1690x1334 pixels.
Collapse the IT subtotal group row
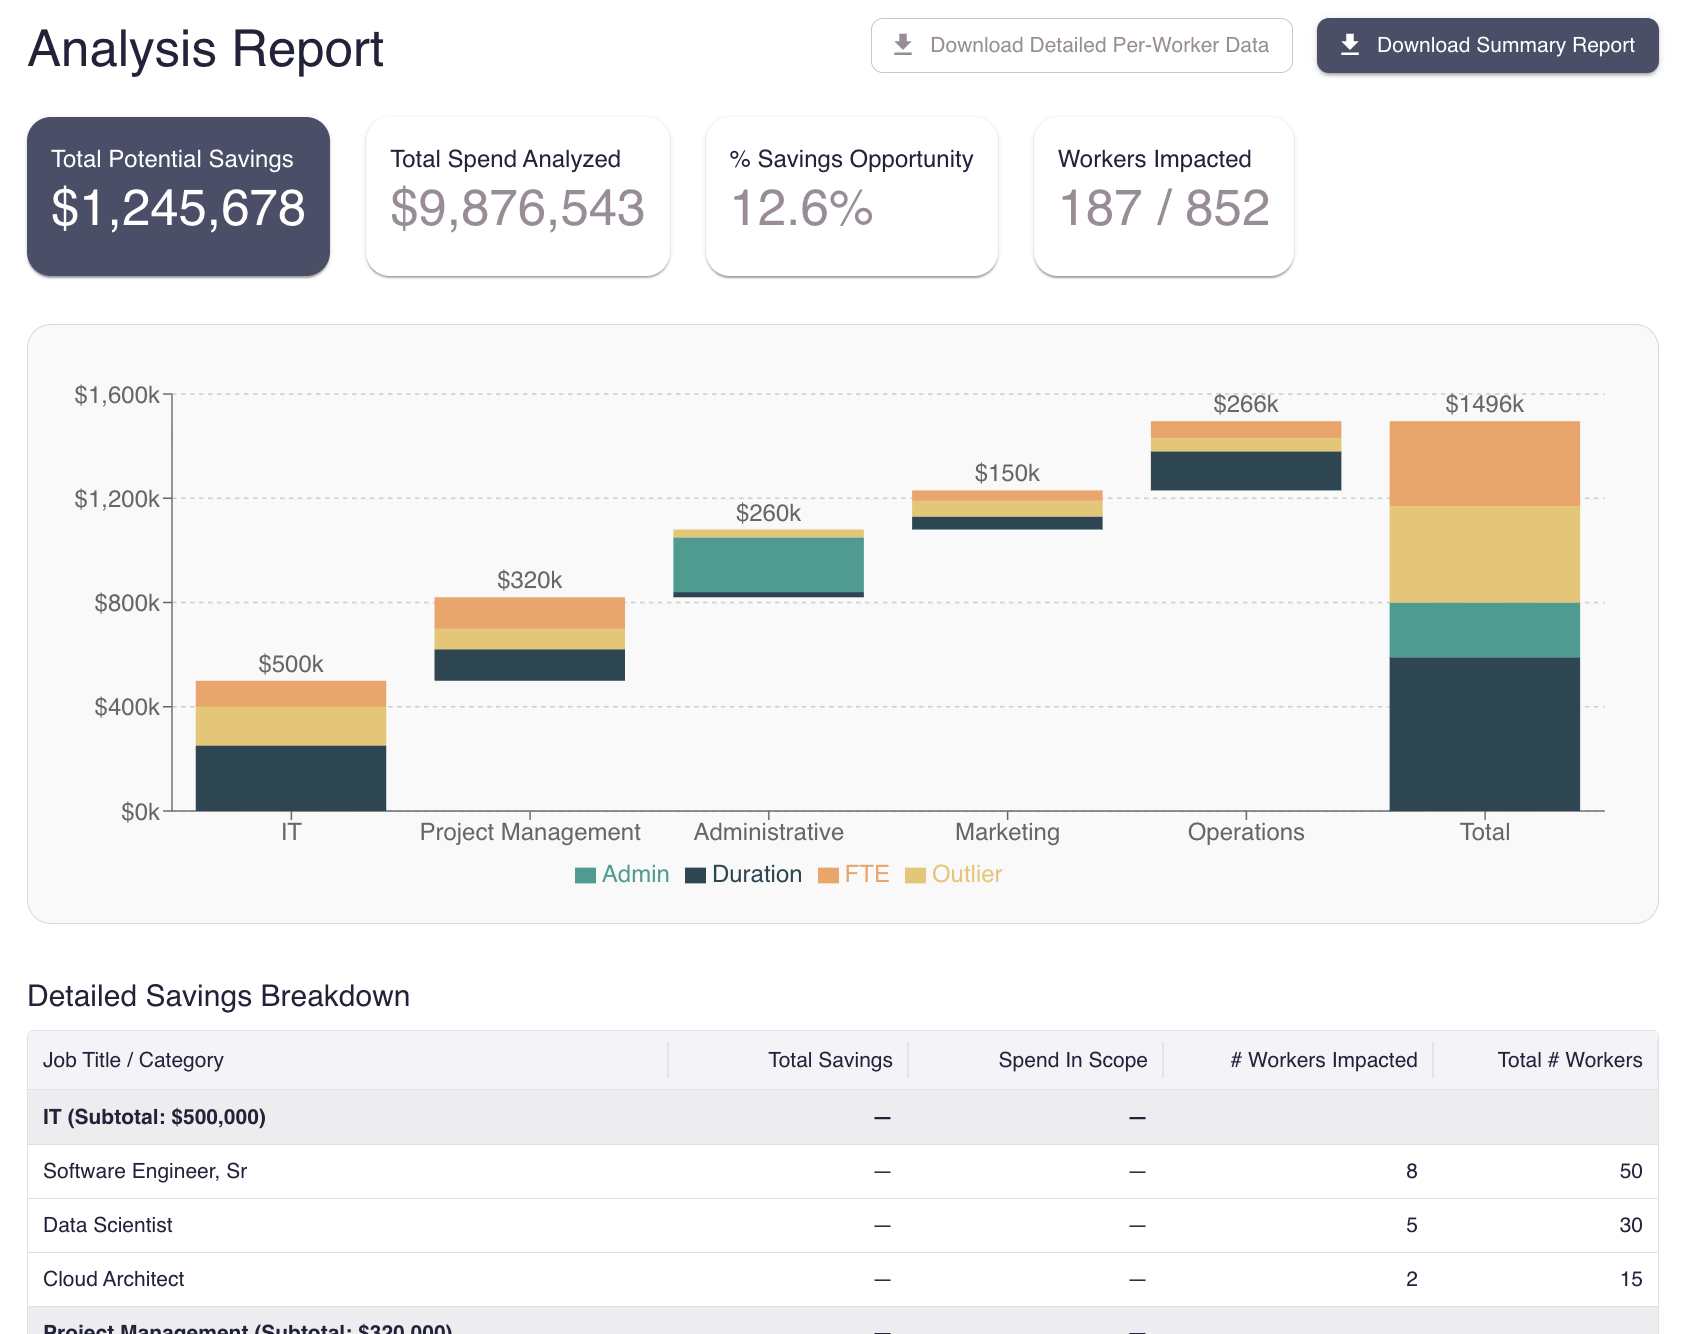(x=154, y=1117)
